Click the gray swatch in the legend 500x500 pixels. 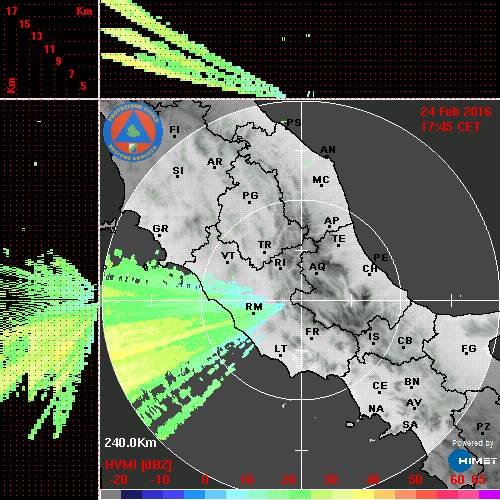[111, 495]
